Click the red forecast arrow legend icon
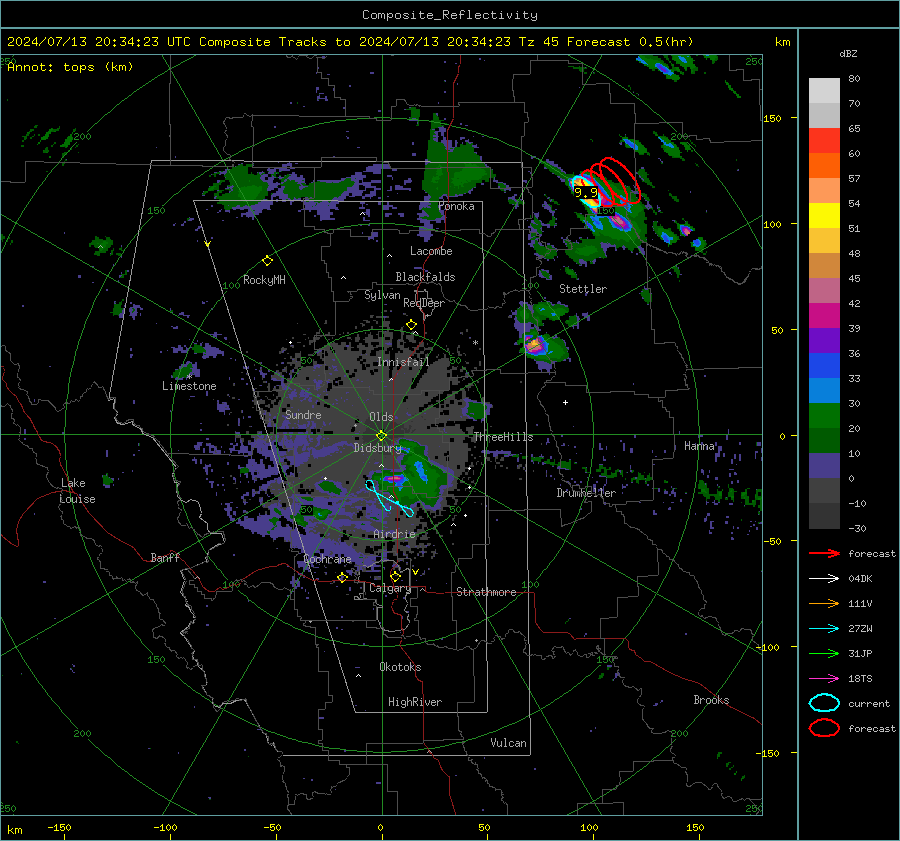This screenshot has width=900, height=841. 824,553
